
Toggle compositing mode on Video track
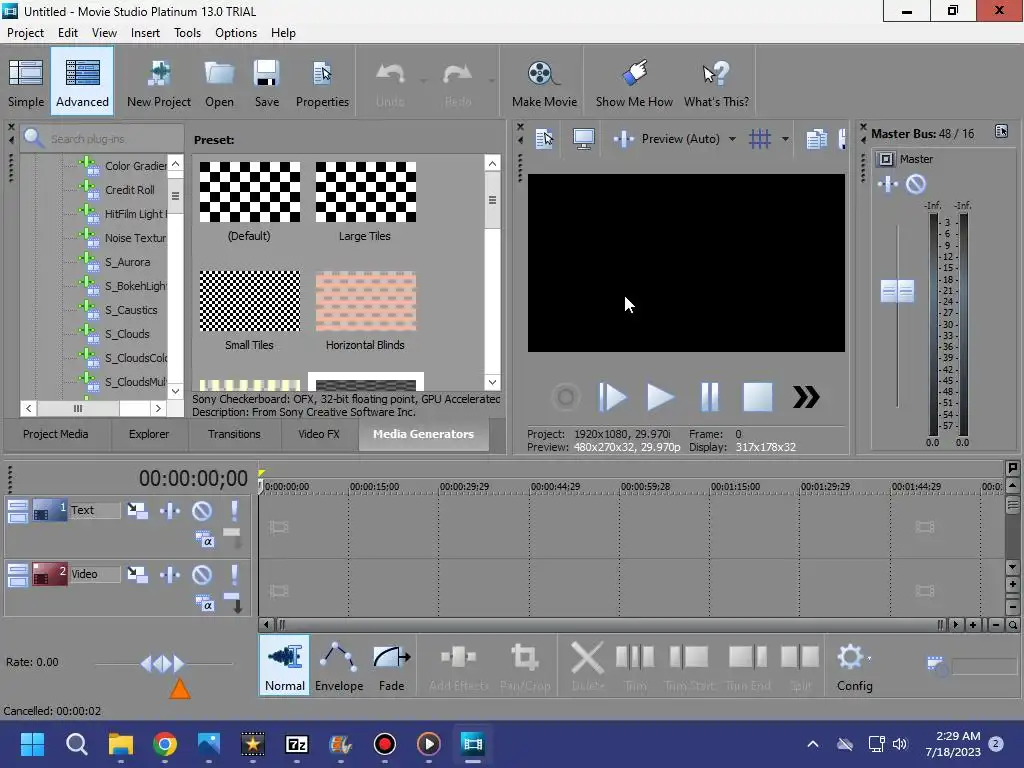tap(204, 604)
